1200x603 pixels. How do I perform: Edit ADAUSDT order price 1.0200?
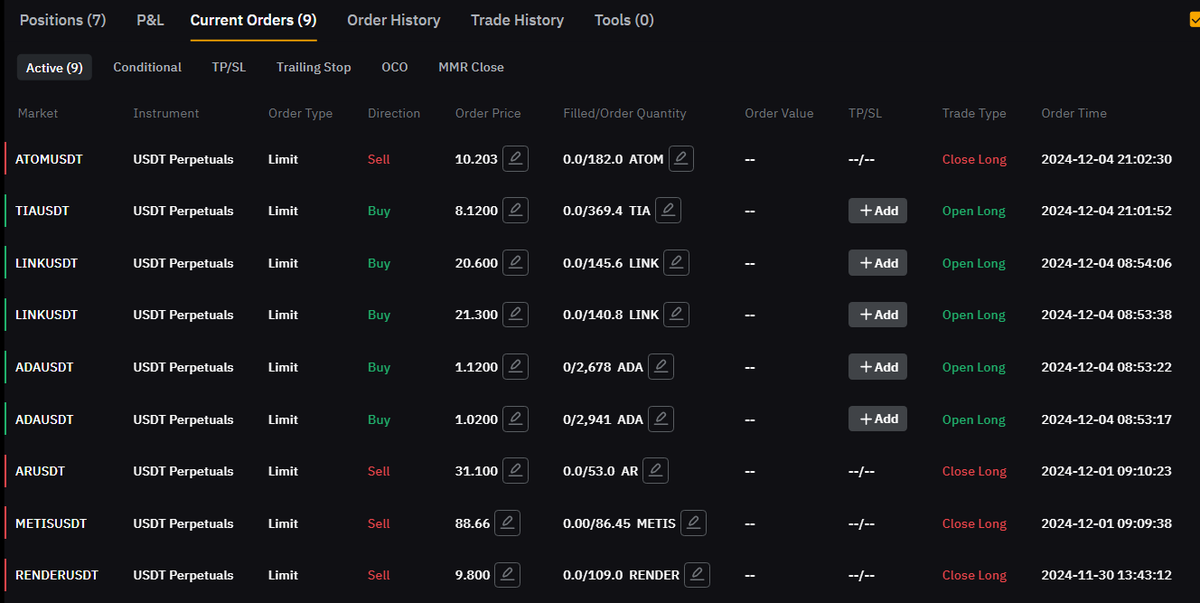(515, 419)
